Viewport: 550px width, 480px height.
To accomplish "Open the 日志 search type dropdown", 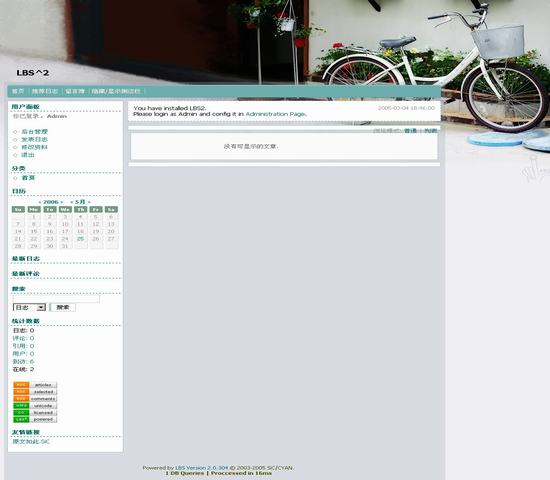I will (29, 307).
